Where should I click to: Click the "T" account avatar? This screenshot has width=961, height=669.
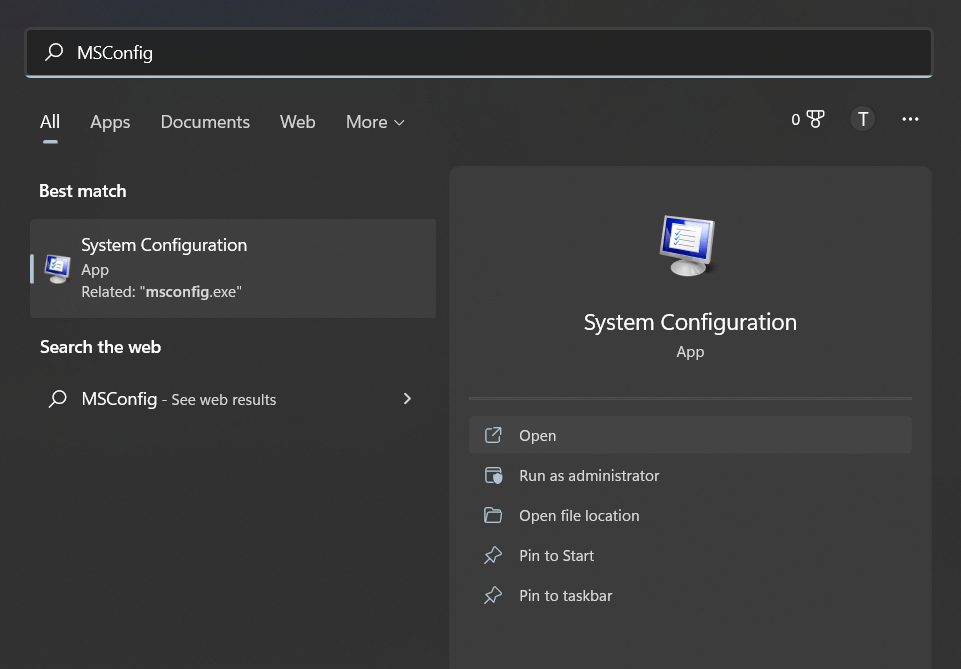862,119
